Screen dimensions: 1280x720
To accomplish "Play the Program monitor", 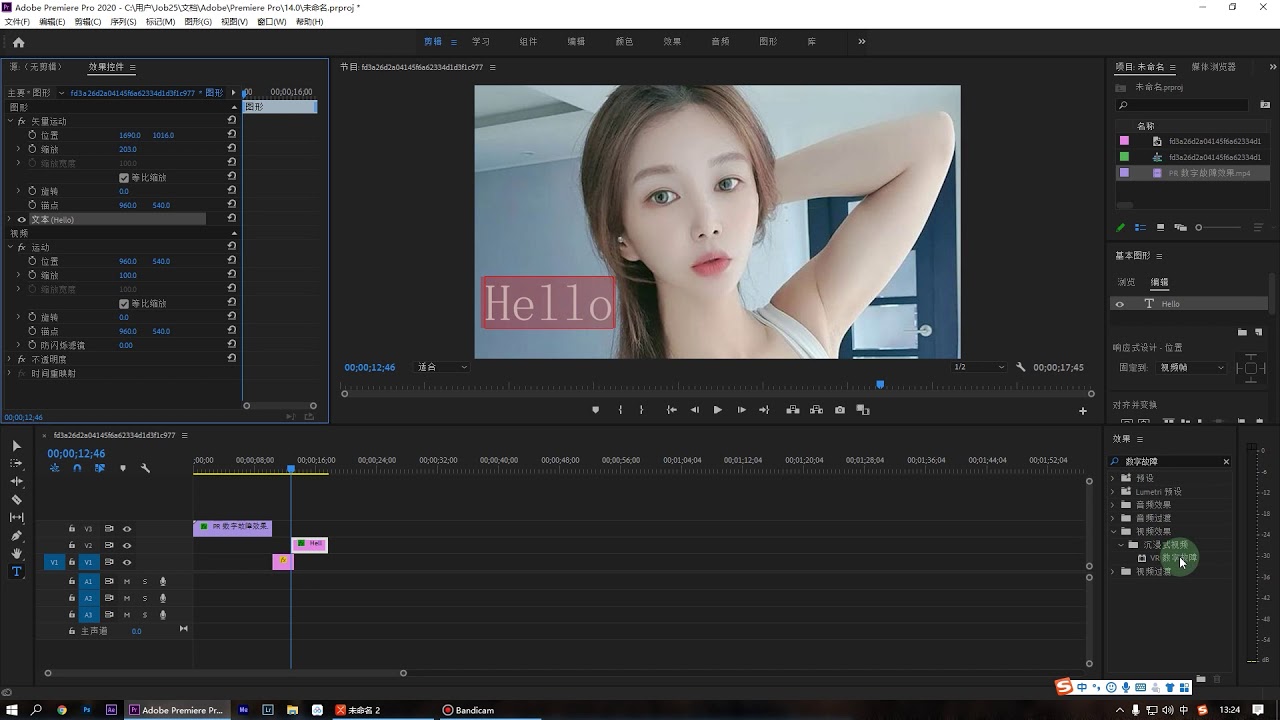I will (718, 410).
